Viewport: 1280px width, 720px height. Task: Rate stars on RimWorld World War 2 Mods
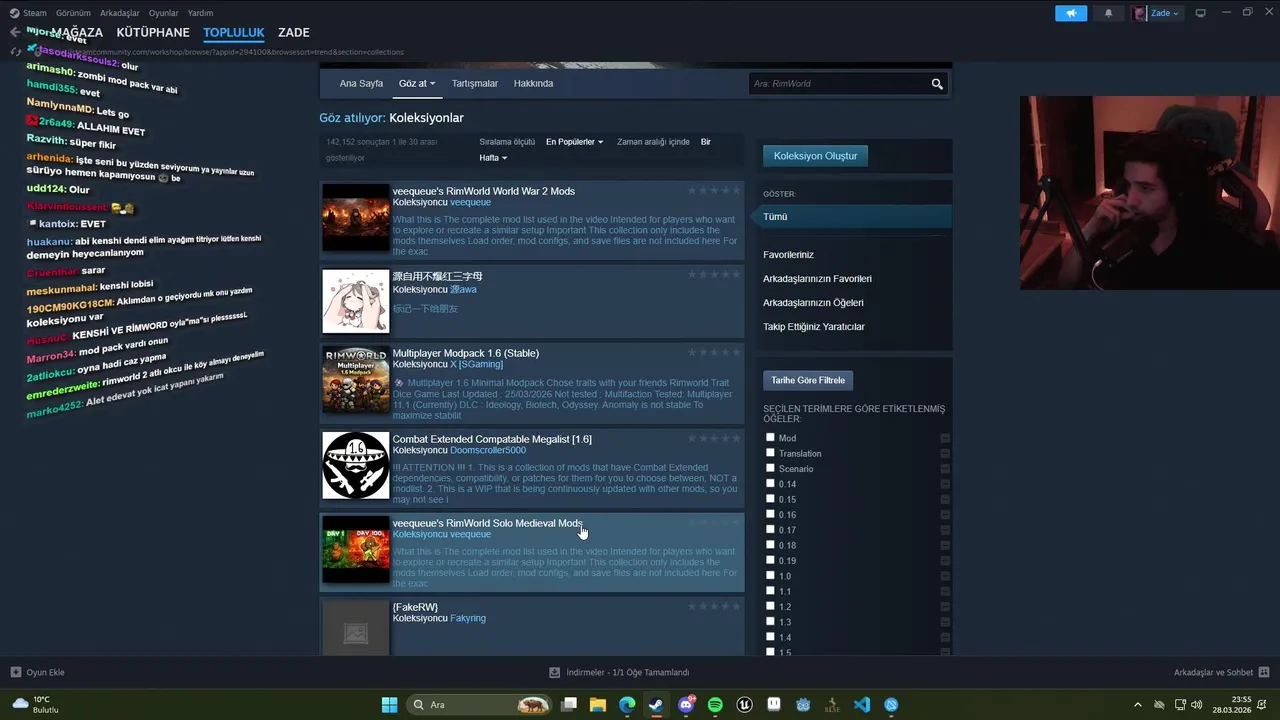pos(714,190)
